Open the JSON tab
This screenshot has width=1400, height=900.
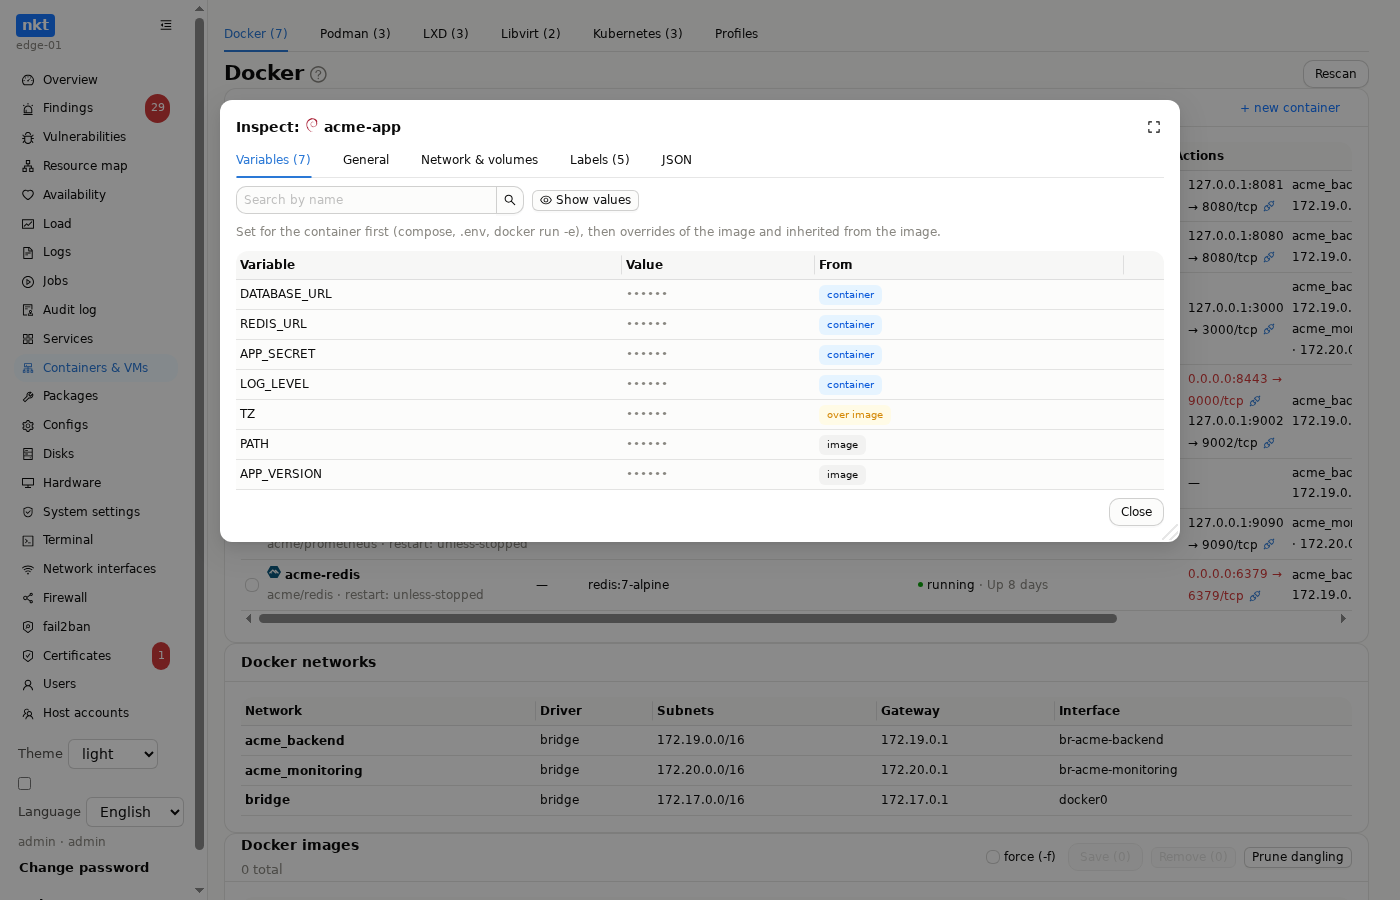point(677,160)
